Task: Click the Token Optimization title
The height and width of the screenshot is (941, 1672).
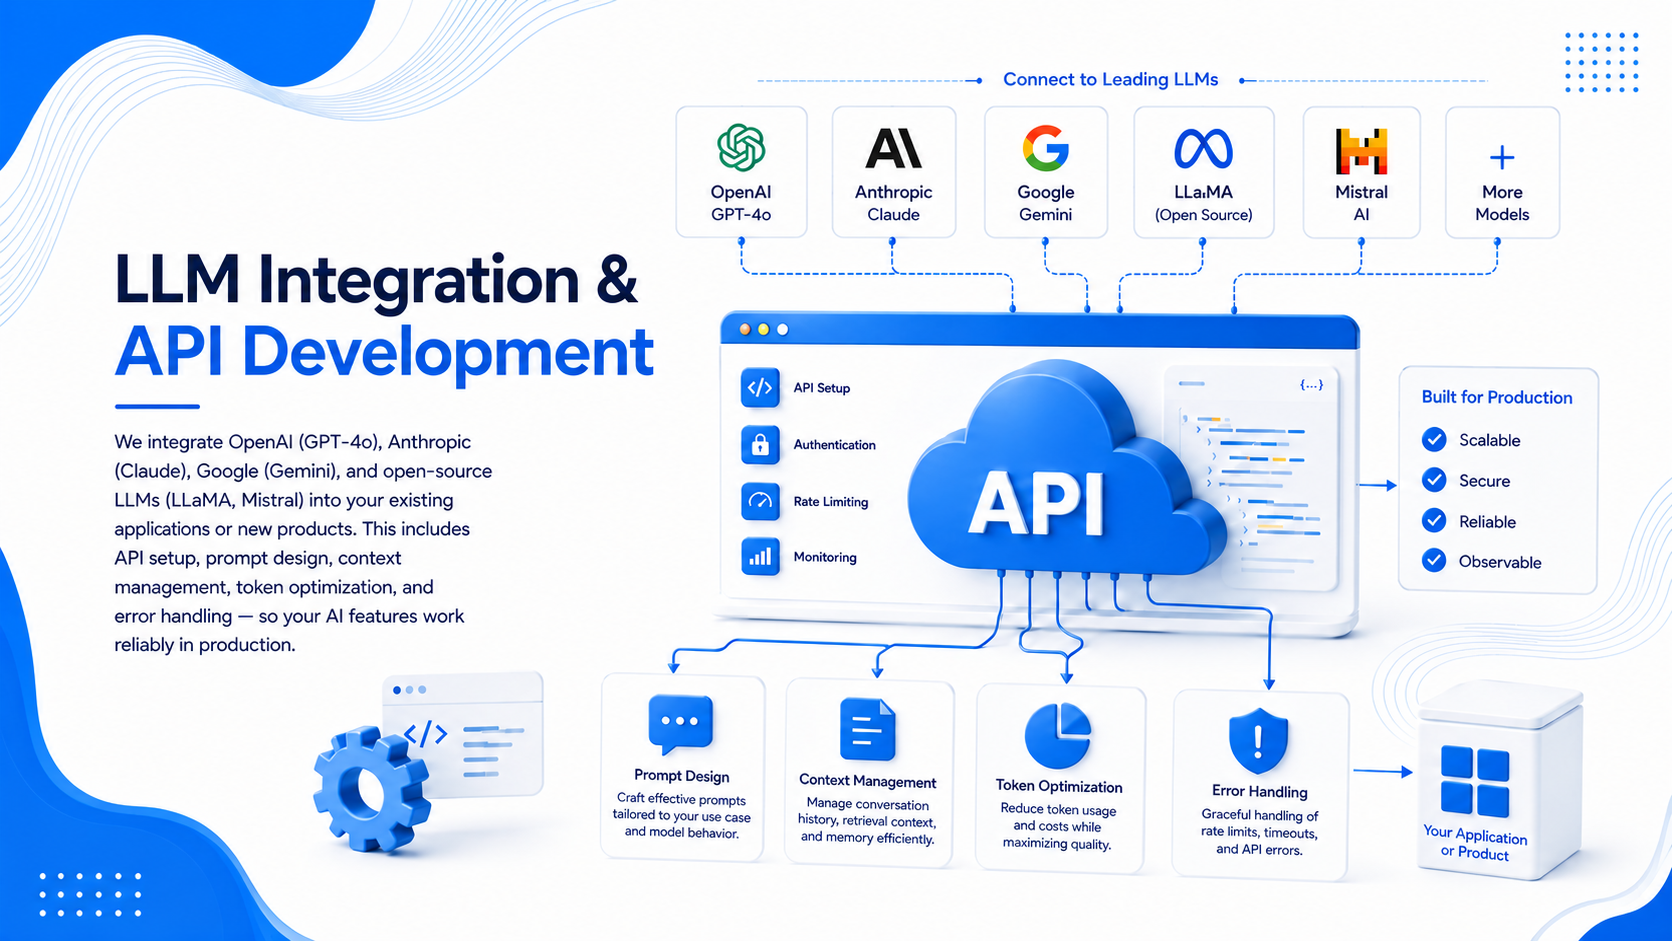Action: point(1058,787)
